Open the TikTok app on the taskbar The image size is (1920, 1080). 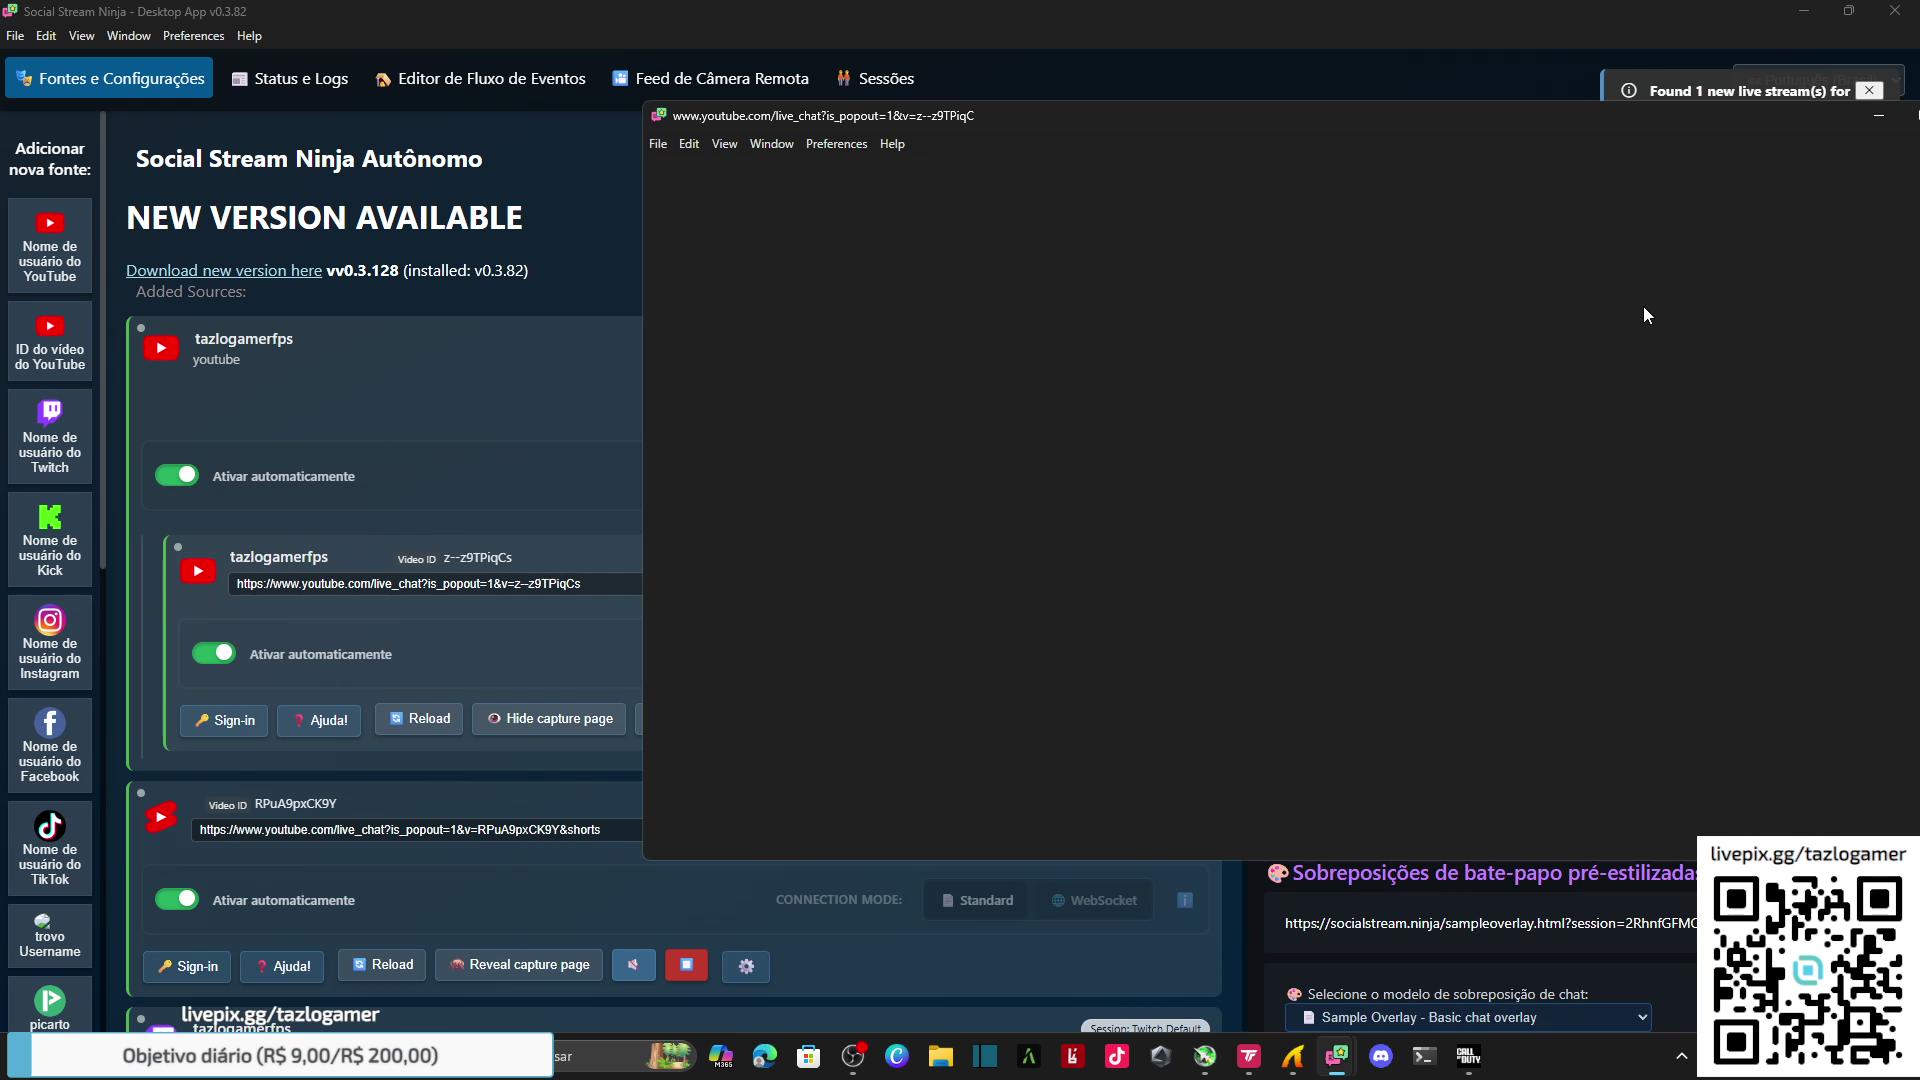1117,1056
